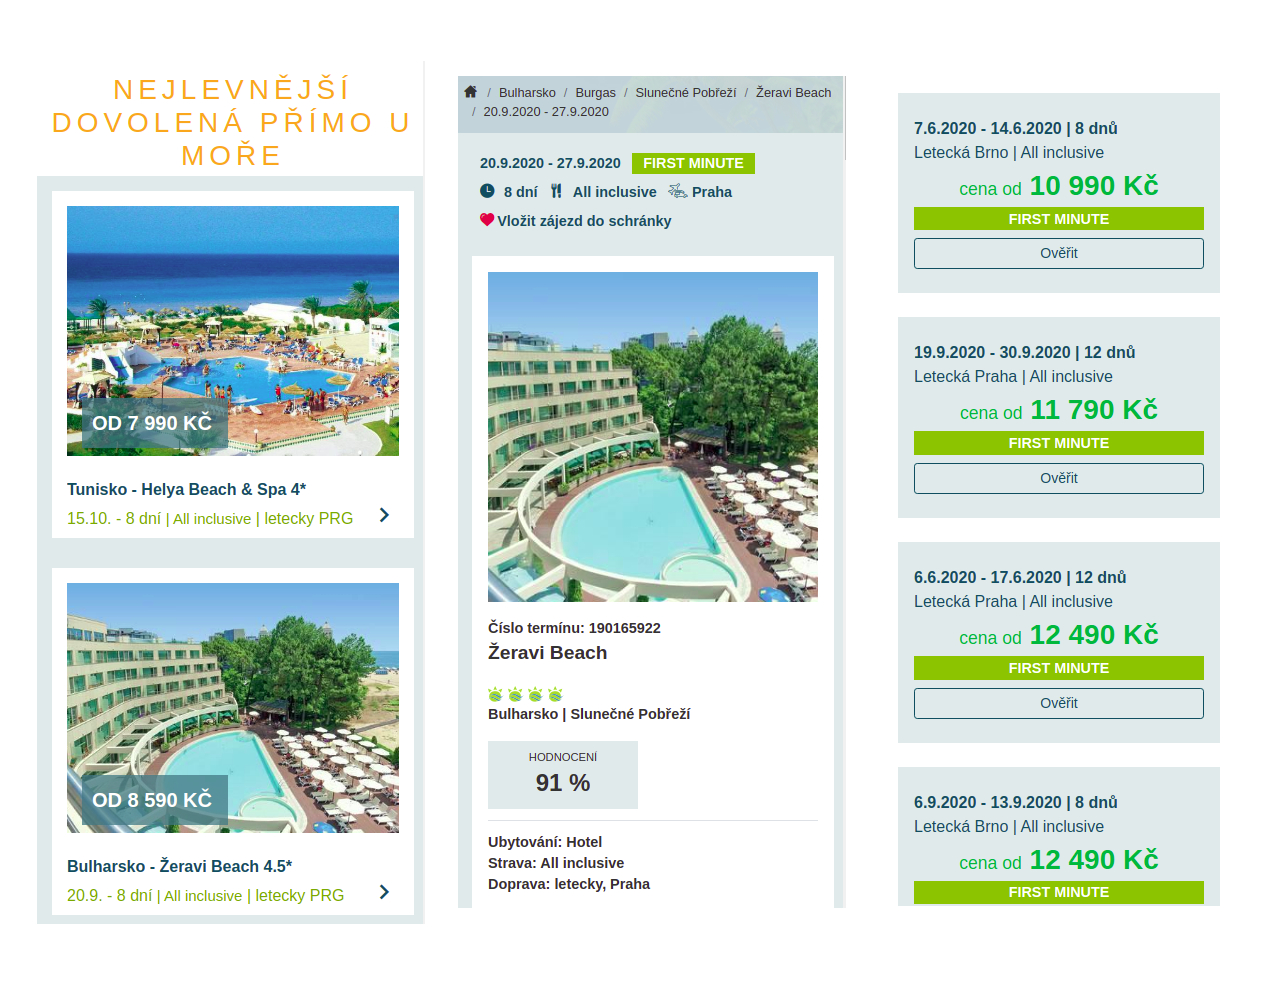1277x985 pixels.
Task: Open the Tunisko Helya Beach photo
Action: coord(233,330)
